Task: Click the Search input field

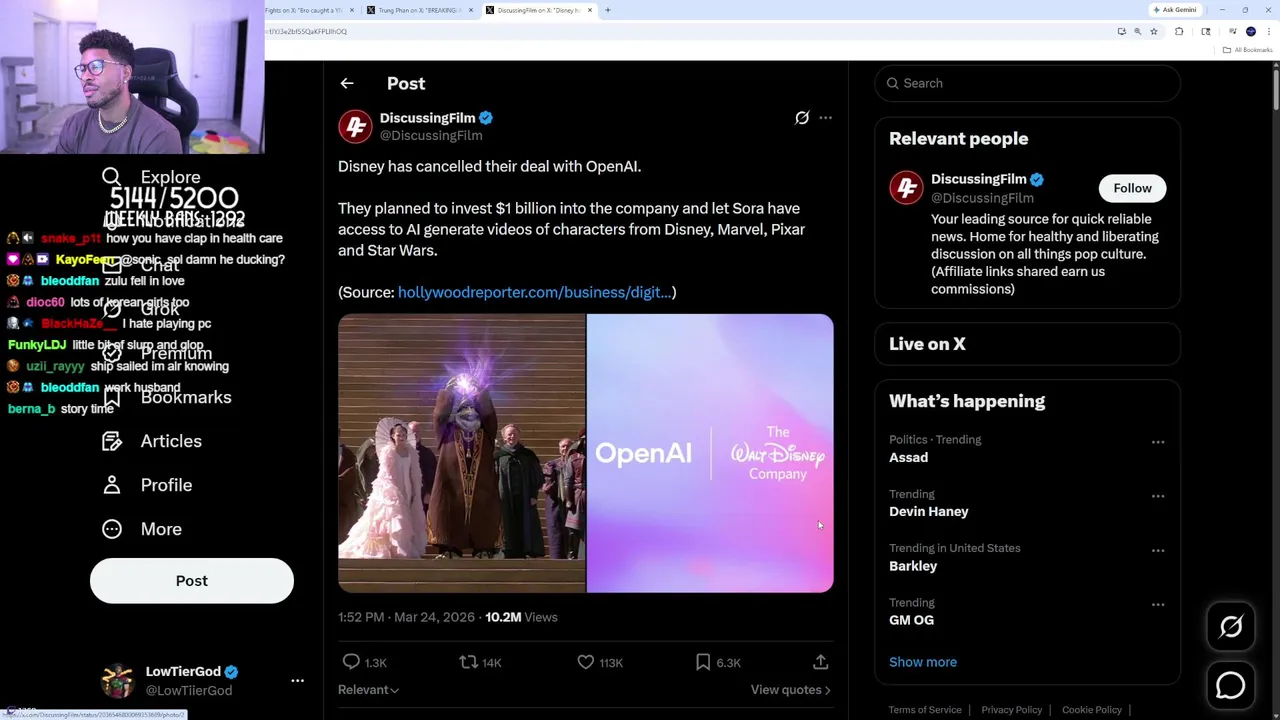Action: [1030, 83]
